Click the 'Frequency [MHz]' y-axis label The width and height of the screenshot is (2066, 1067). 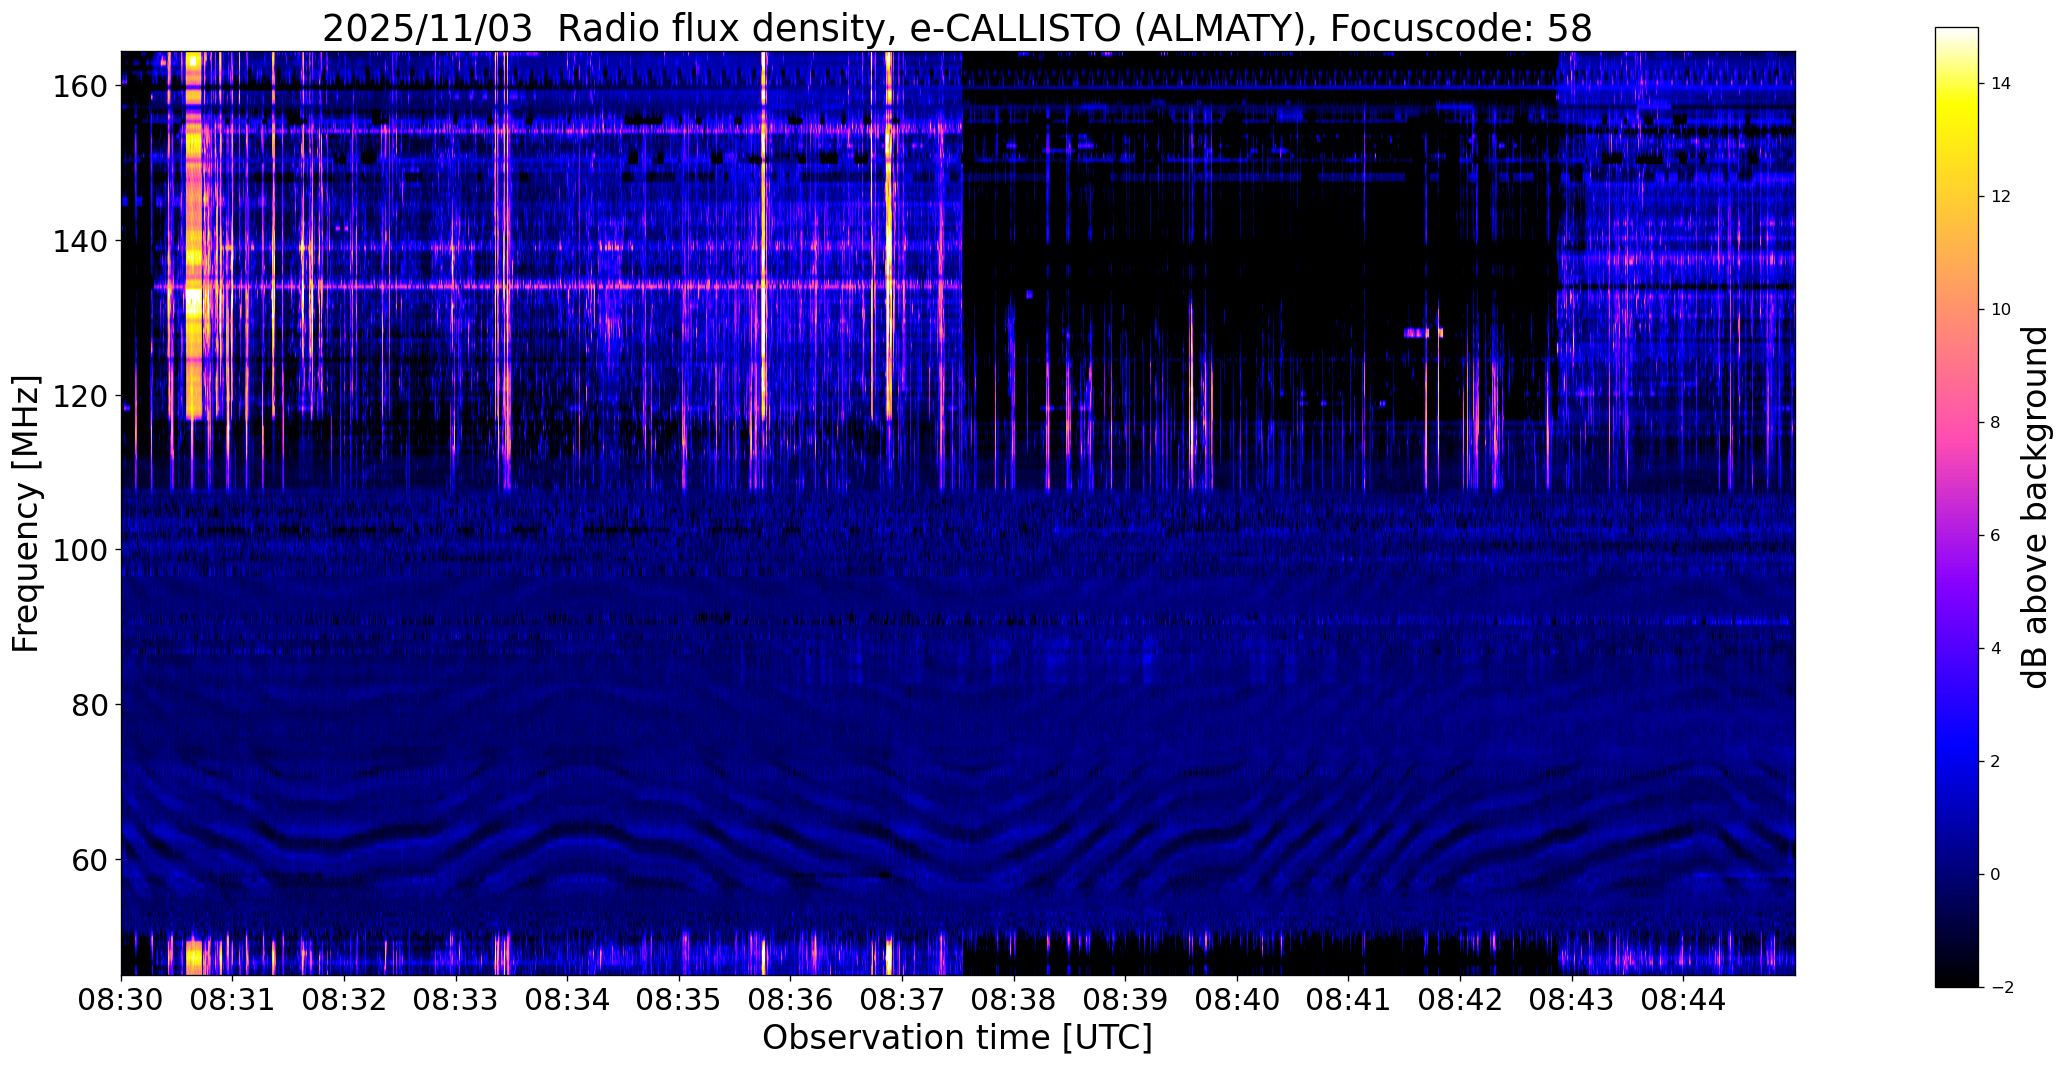tap(26, 513)
